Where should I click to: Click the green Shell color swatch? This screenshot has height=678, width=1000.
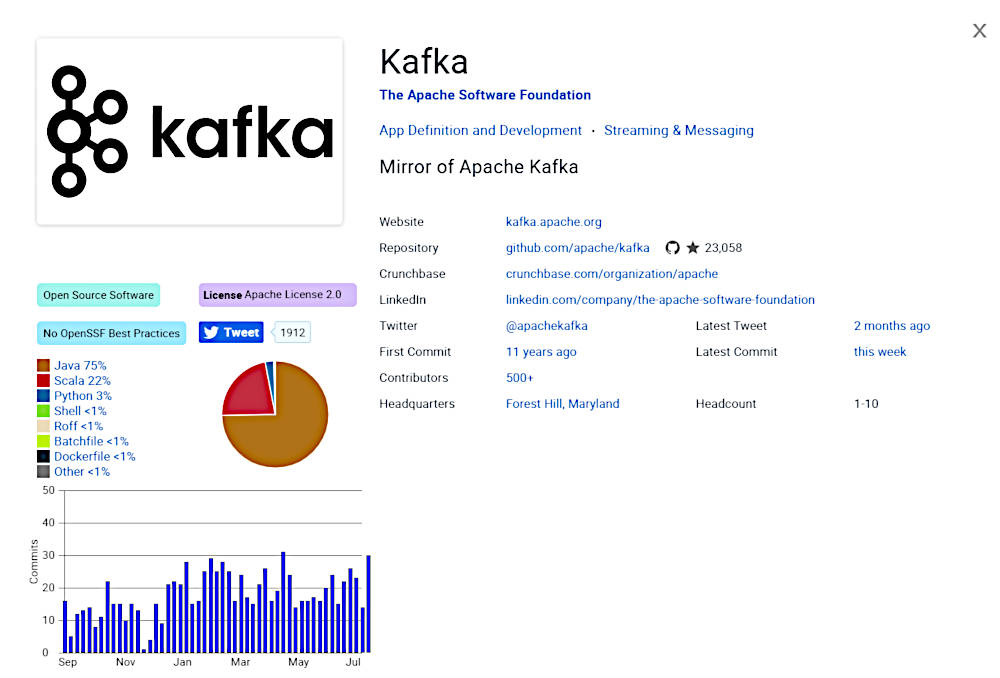(43, 411)
